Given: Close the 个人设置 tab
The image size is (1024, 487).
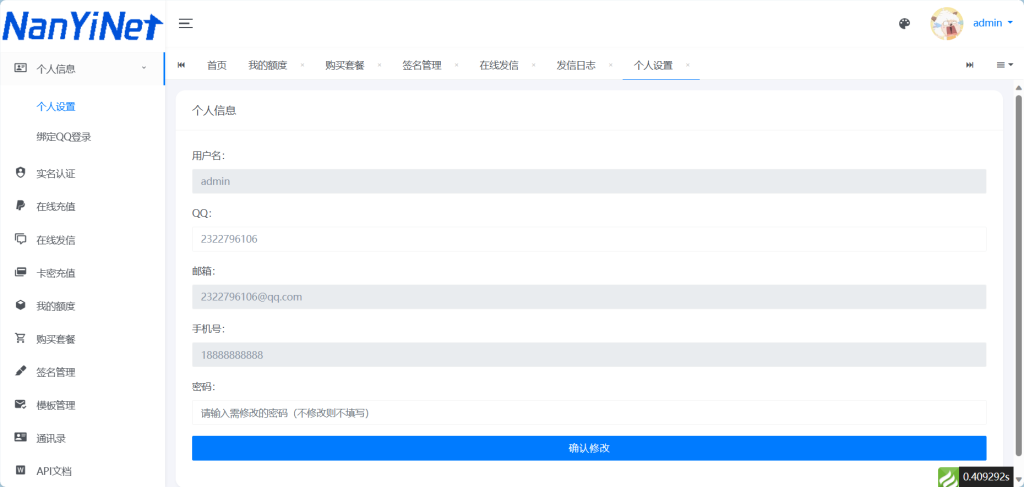Looking at the screenshot, I should coord(688,65).
